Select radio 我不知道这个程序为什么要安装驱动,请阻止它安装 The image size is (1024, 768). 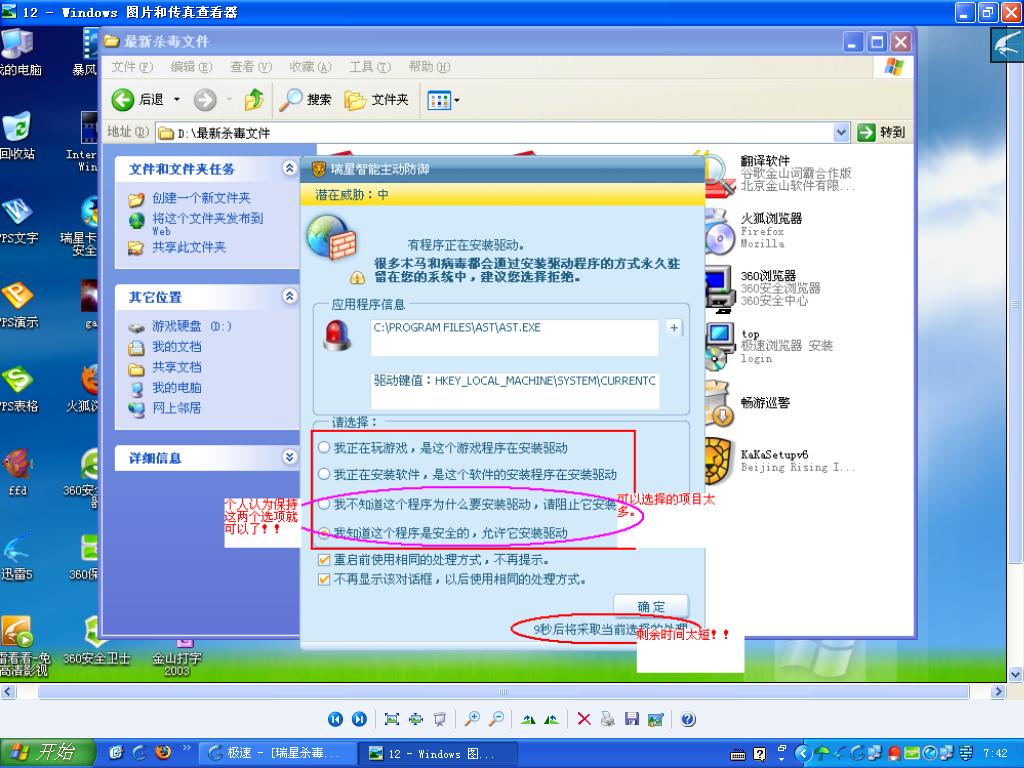pyautogui.click(x=324, y=504)
